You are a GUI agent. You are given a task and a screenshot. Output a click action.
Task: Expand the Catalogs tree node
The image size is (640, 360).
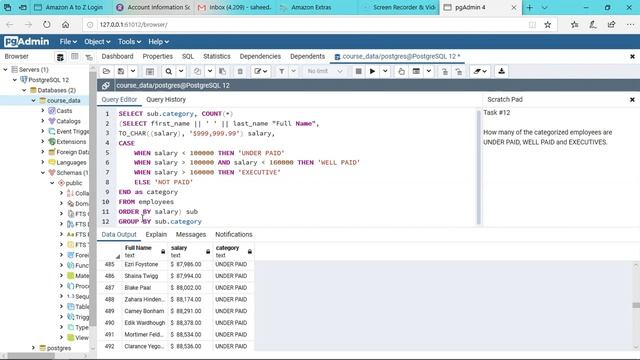point(42,121)
